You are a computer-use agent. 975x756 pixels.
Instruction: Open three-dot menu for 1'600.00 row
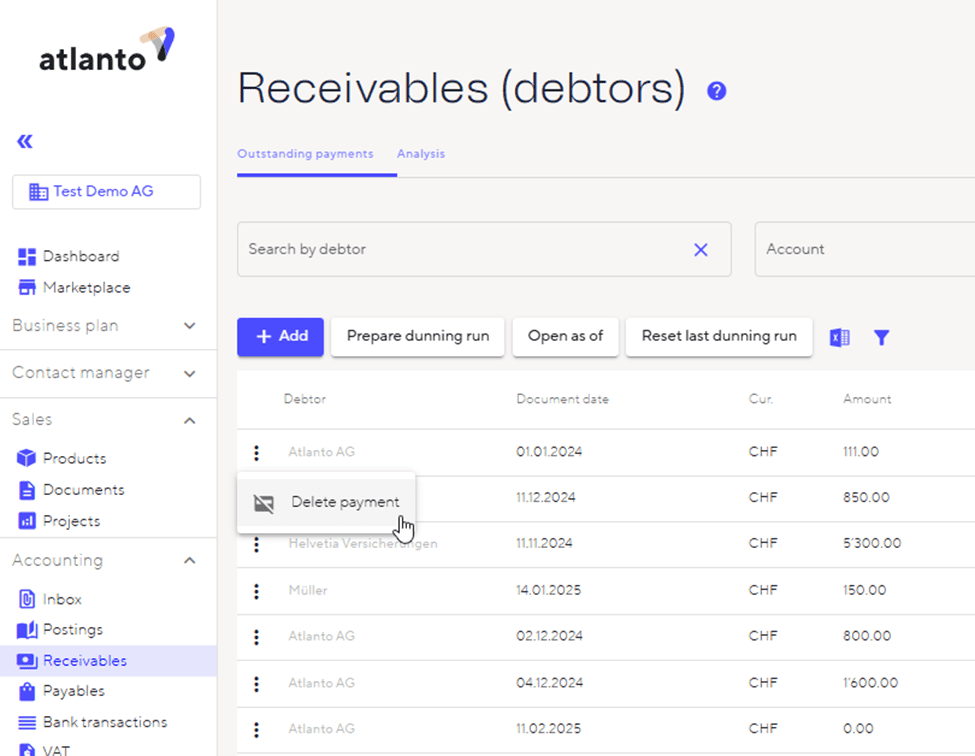[256, 684]
